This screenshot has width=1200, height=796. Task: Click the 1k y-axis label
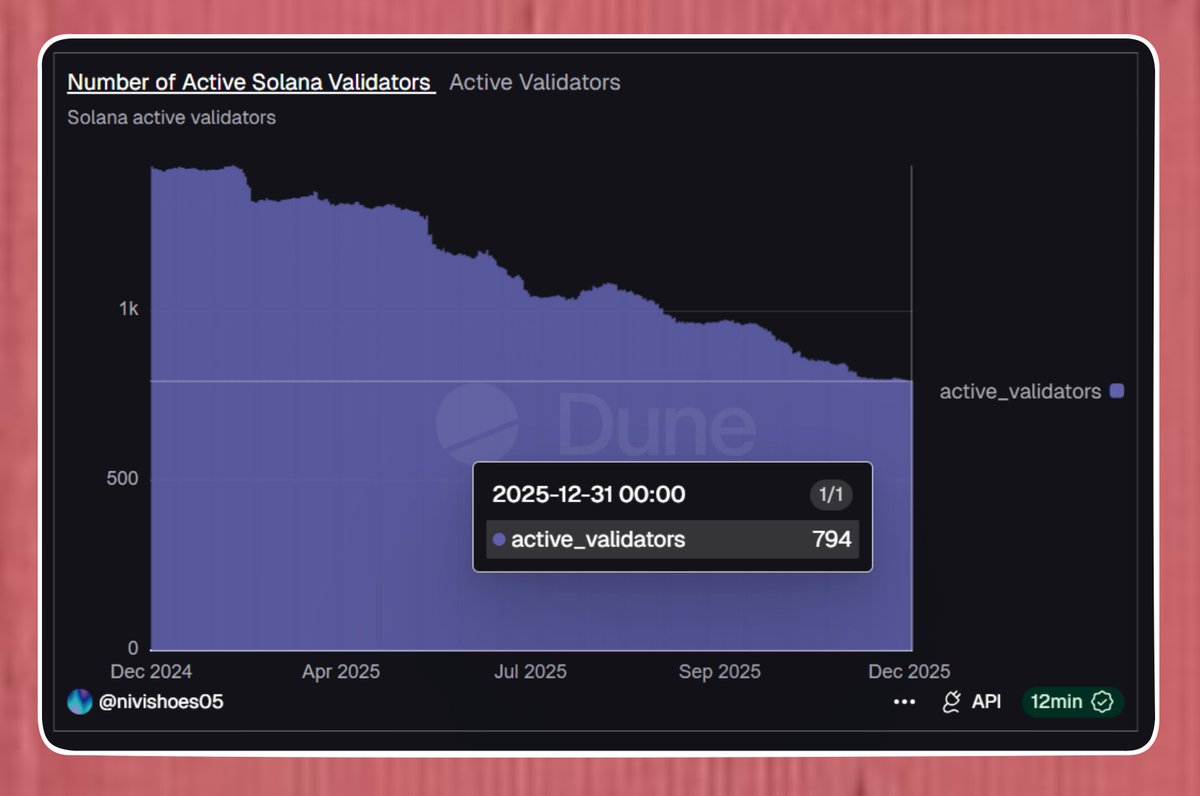128,310
